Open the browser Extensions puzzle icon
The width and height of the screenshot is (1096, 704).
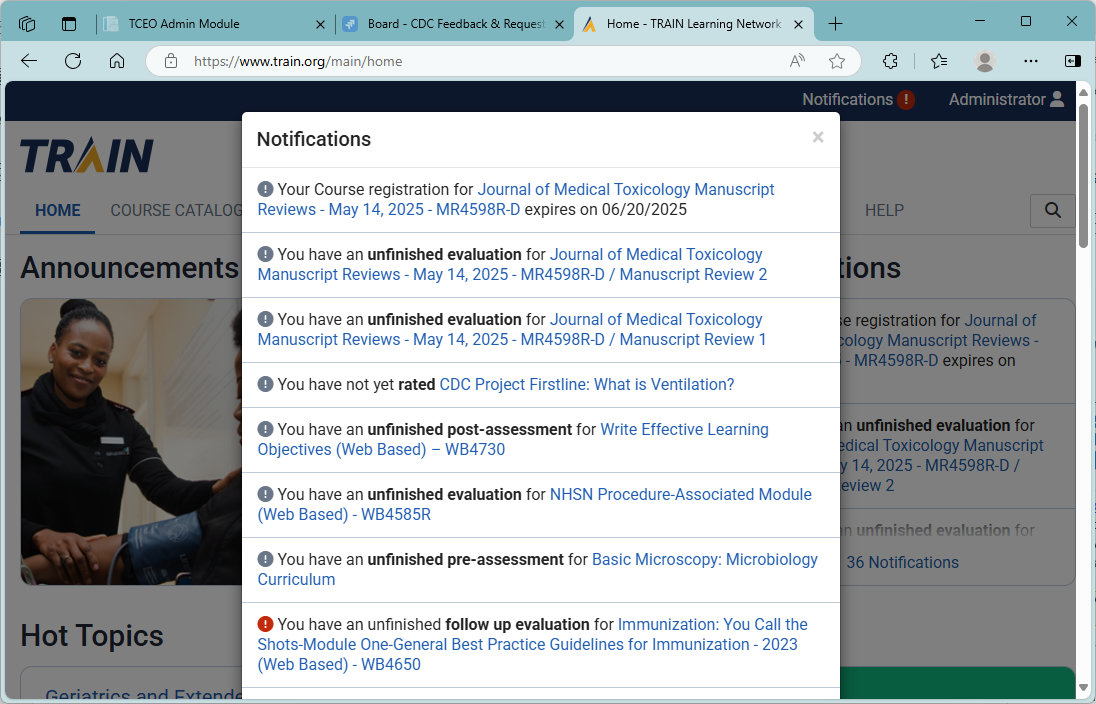tap(890, 61)
